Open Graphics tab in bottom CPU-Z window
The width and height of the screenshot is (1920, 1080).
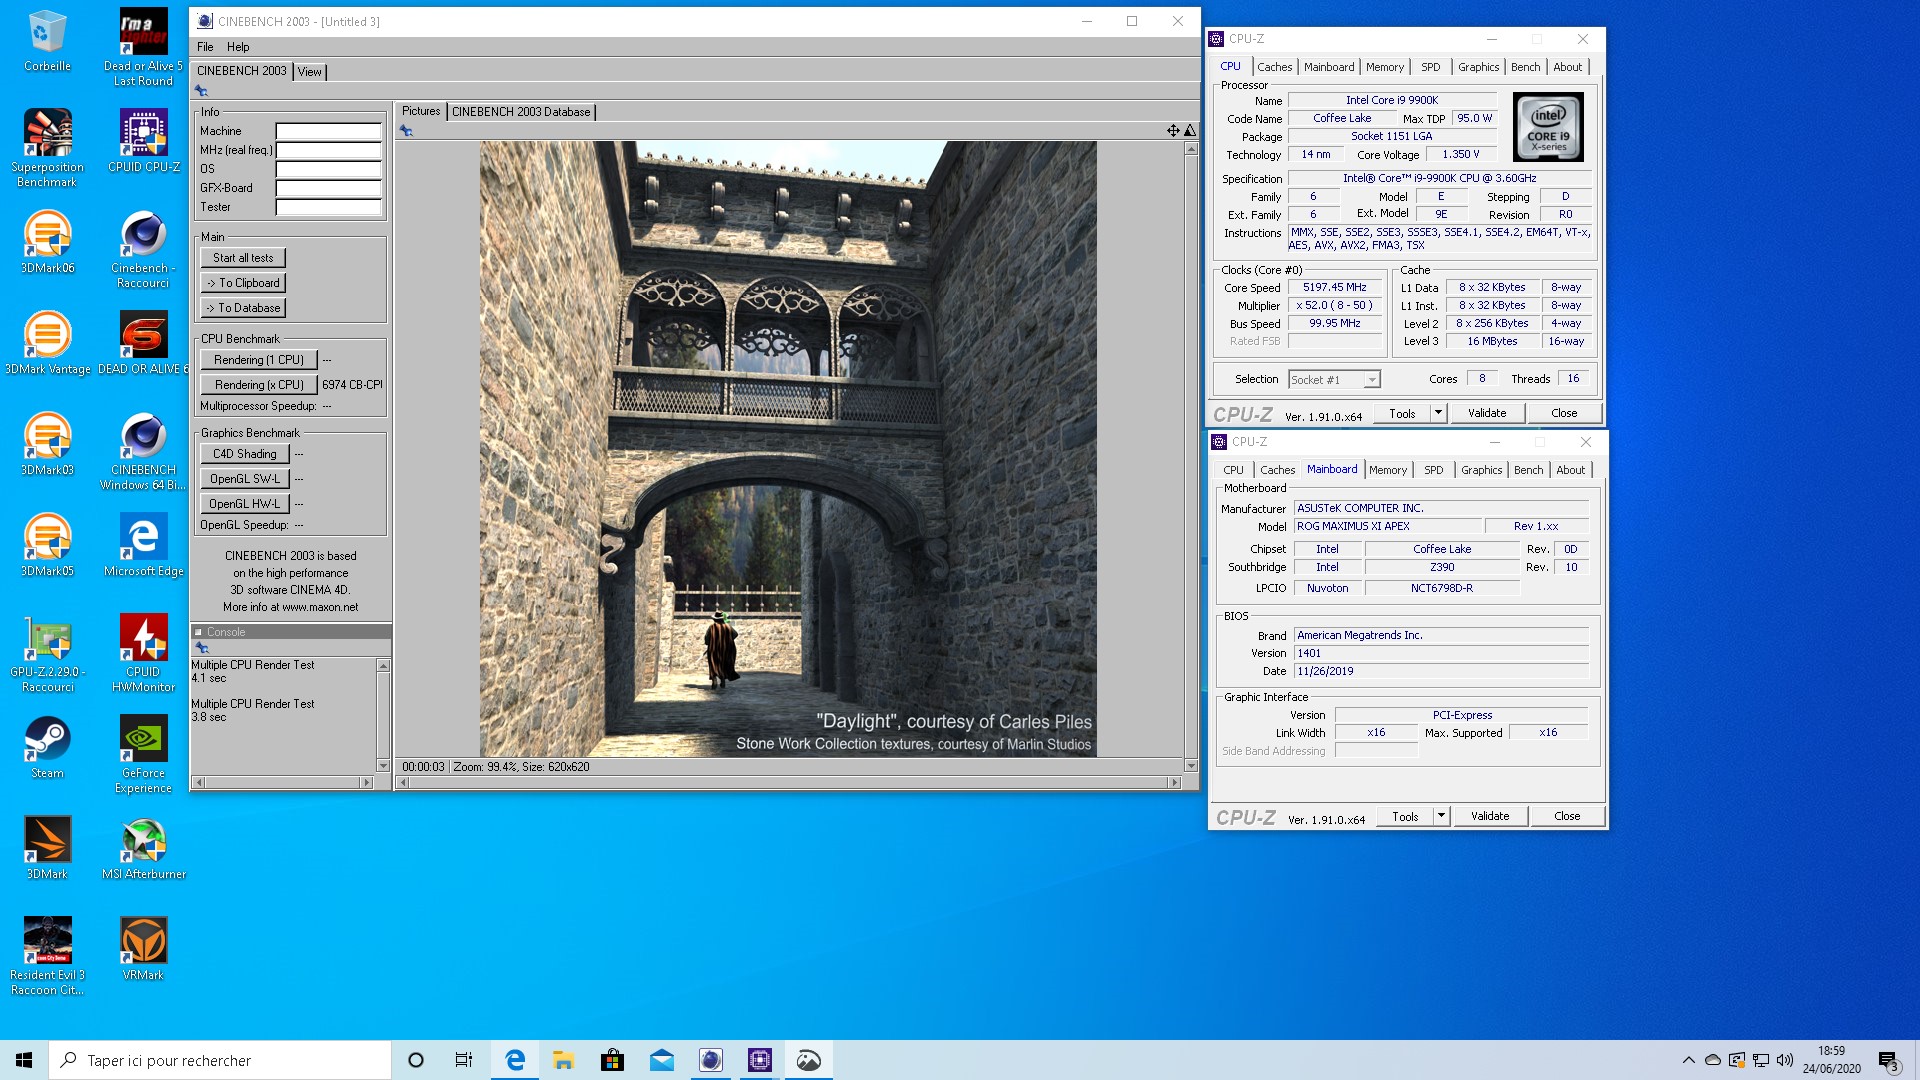coord(1481,470)
